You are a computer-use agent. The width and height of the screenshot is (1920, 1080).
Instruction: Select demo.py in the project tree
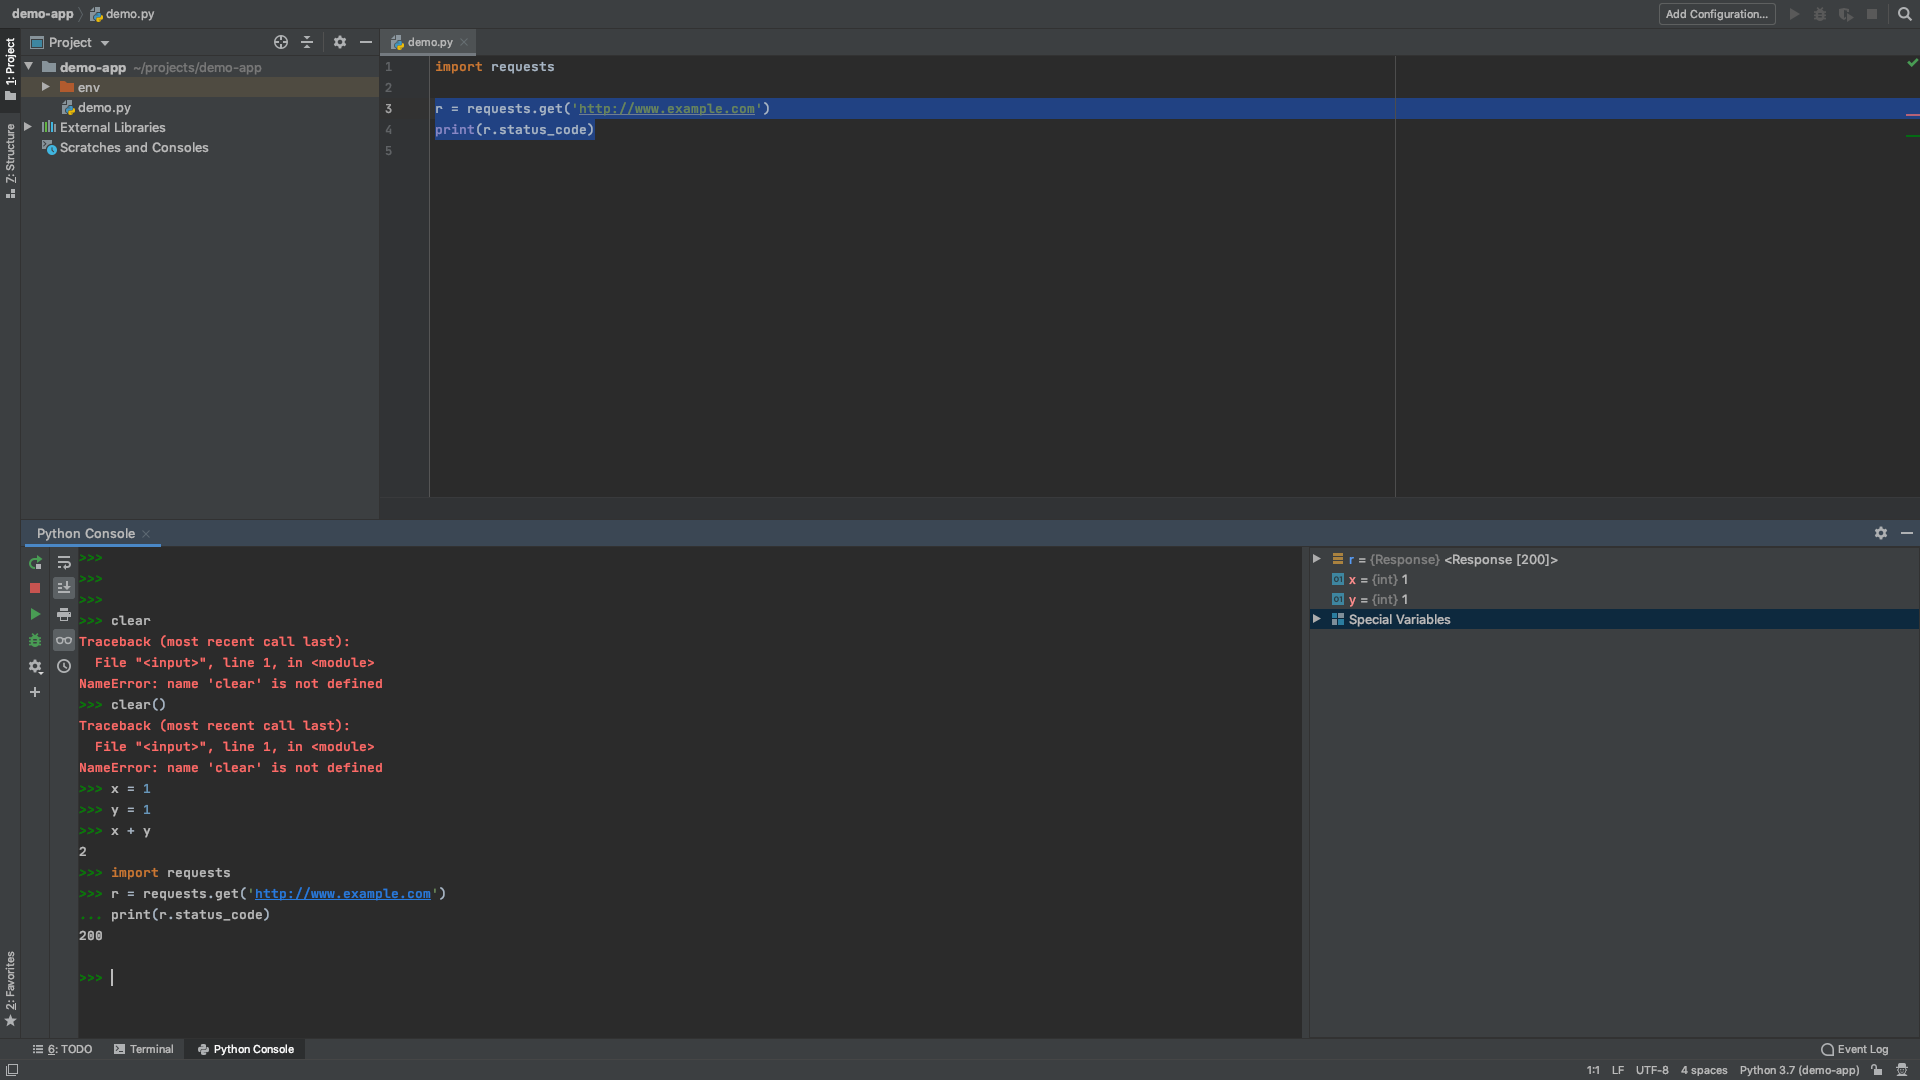tap(104, 107)
